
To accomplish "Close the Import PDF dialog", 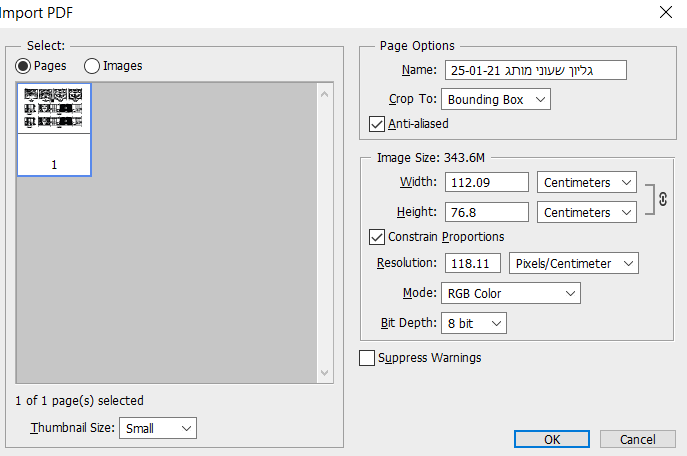I will (x=665, y=13).
